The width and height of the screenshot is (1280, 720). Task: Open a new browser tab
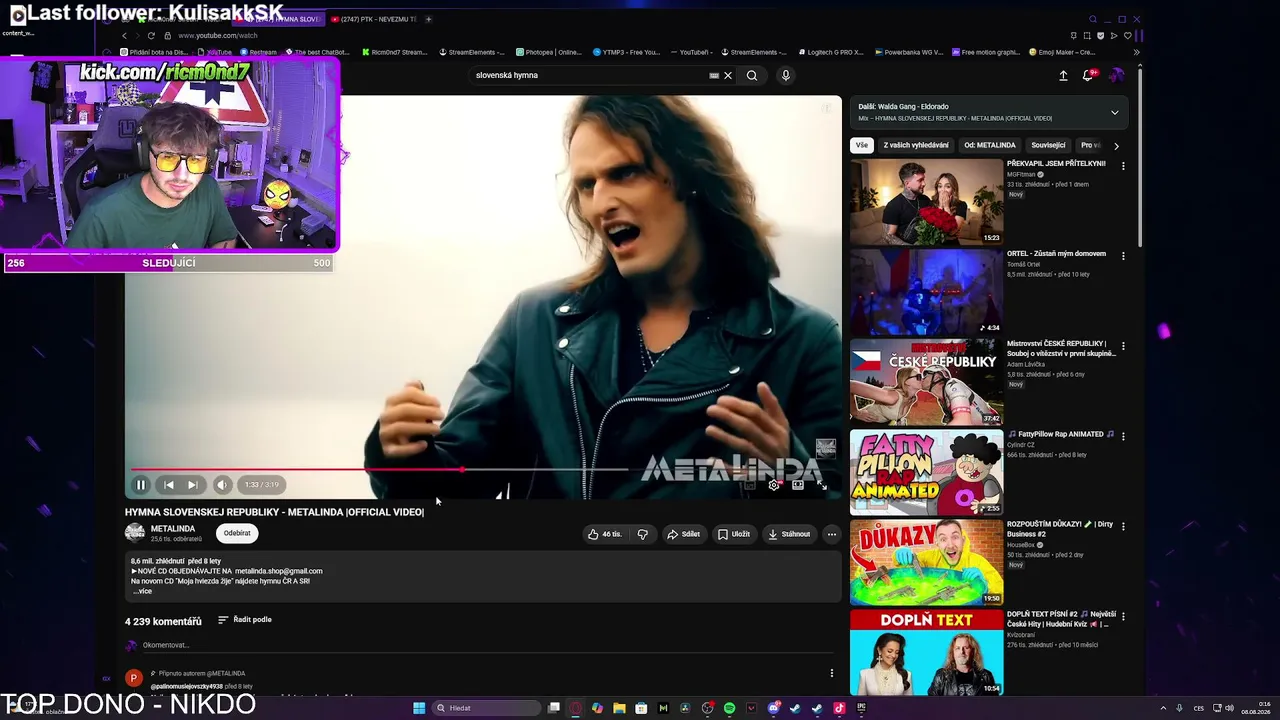tap(428, 19)
